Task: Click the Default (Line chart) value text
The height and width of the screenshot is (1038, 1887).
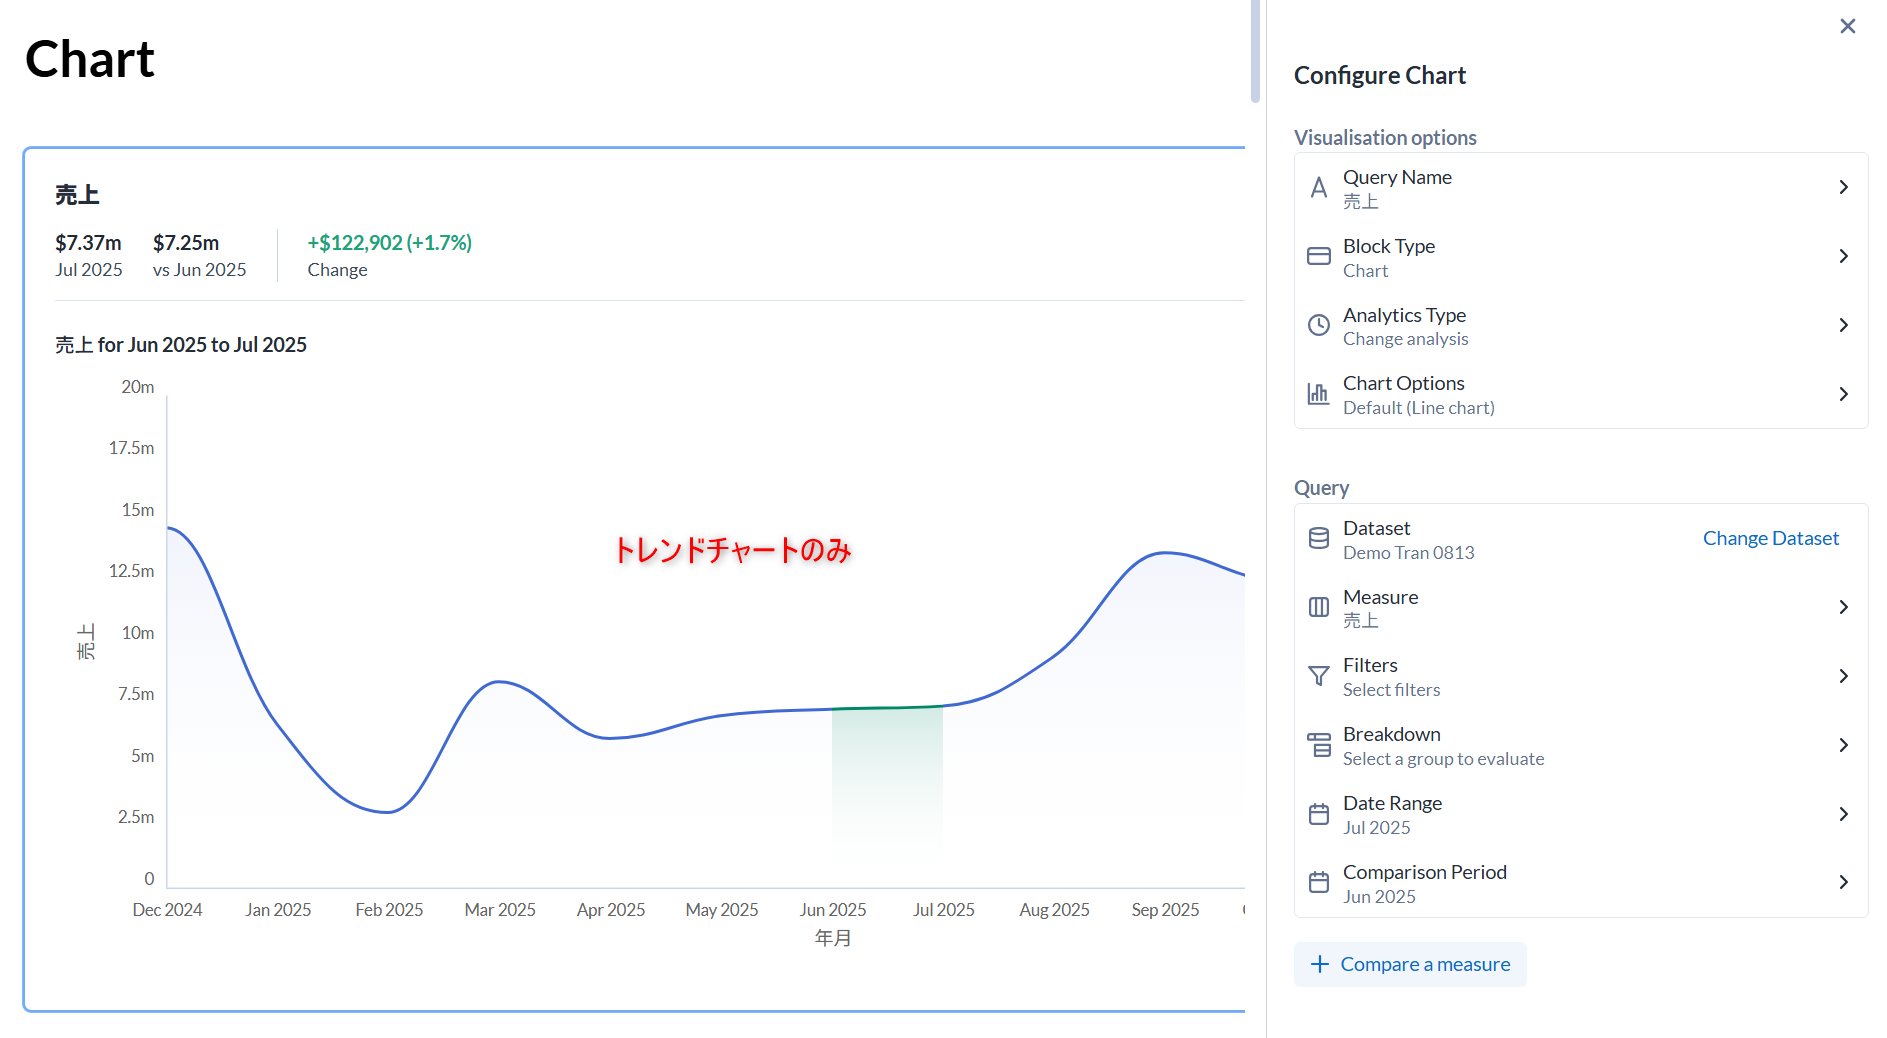Action: tap(1418, 408)
